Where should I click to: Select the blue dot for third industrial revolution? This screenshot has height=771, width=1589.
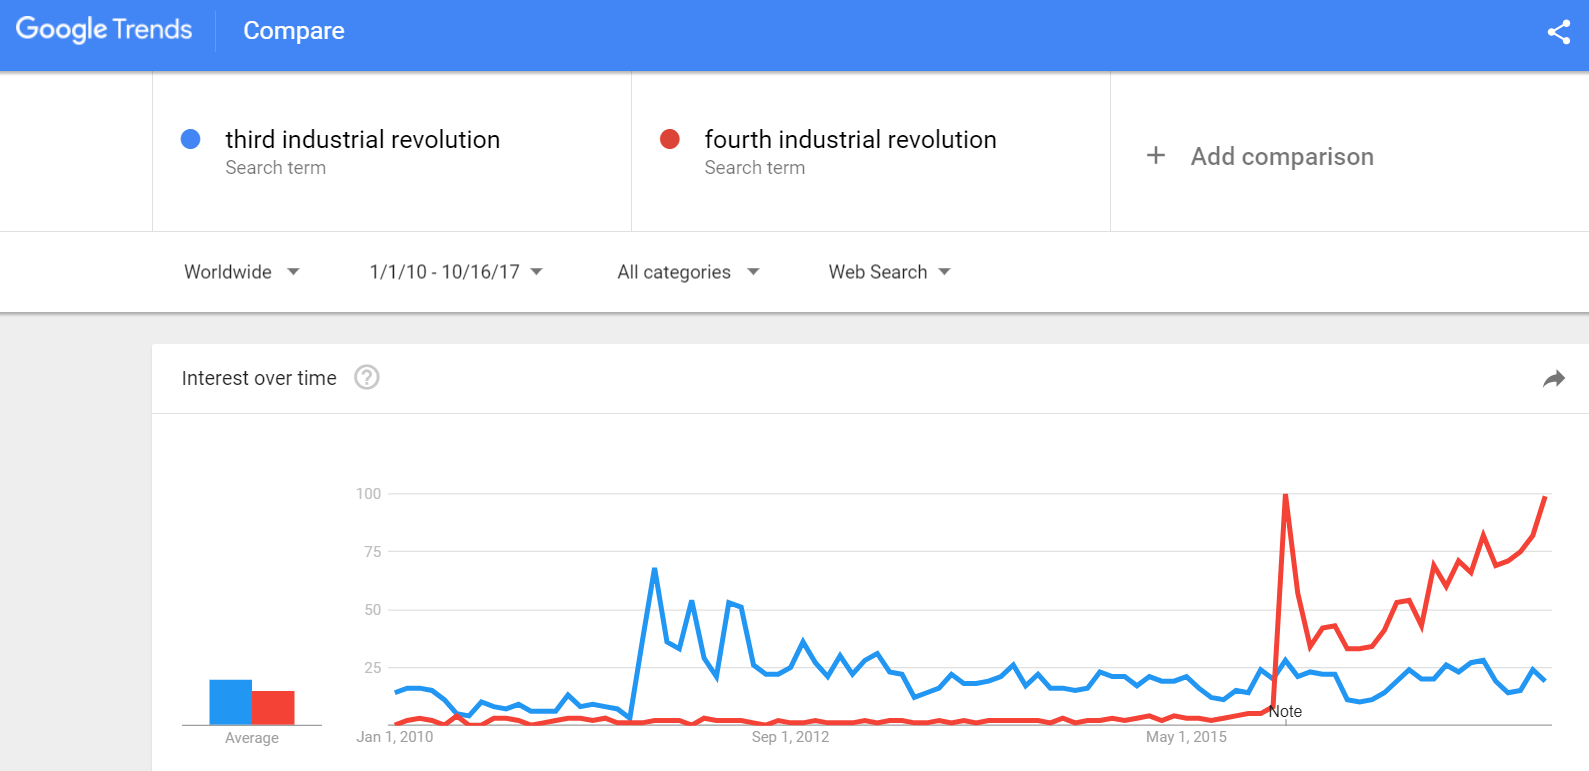pyautogui.click(x=190, y=139)
